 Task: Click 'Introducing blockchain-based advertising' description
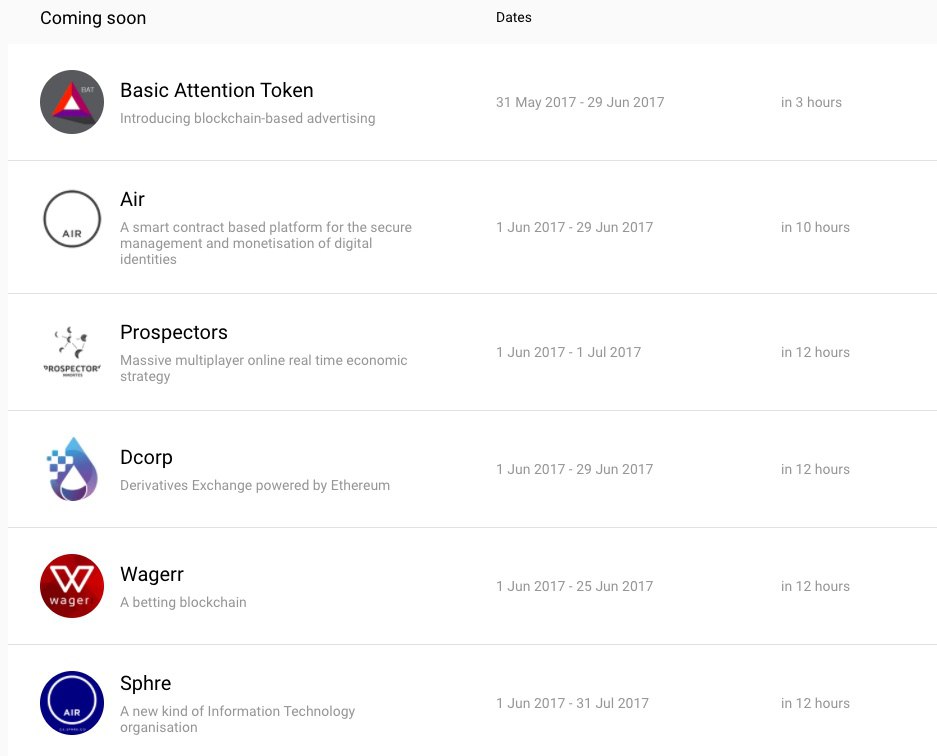pos(247,118)
